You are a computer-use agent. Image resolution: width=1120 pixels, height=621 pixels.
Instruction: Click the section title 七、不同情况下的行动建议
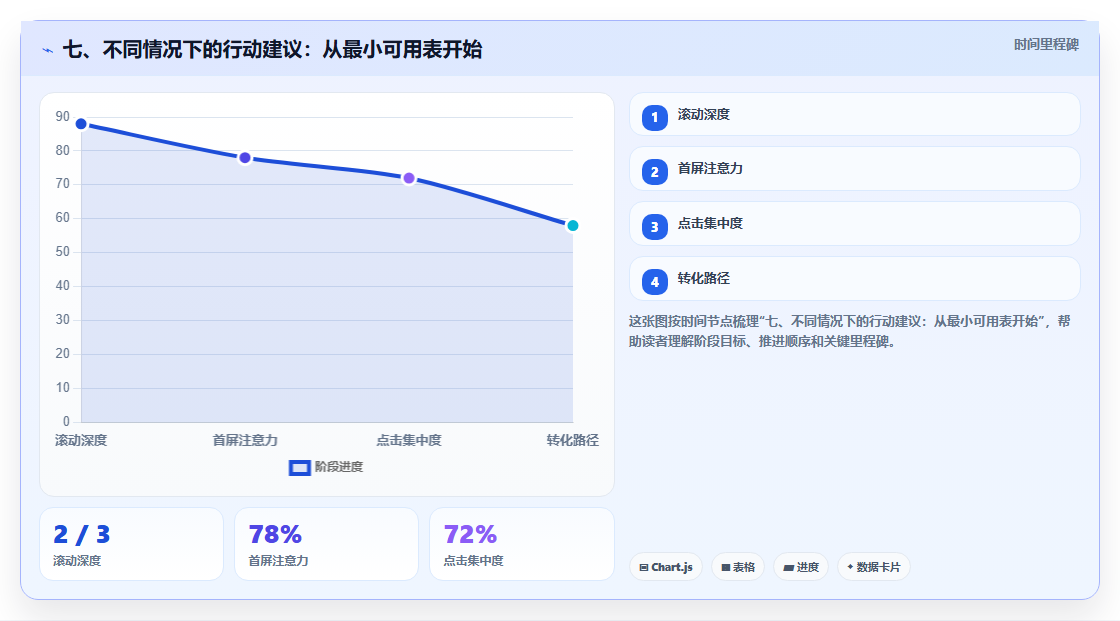click(x=273, y=50)
